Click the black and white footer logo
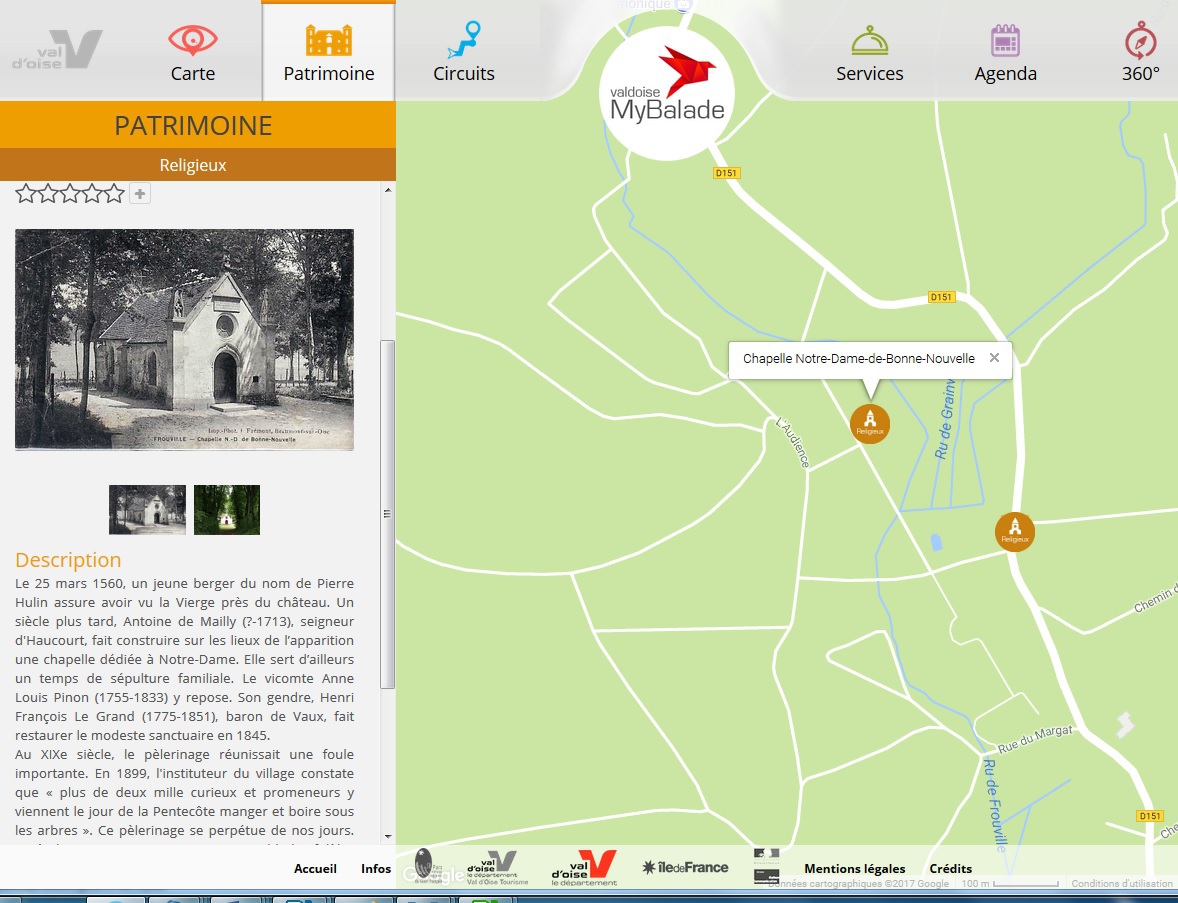 tap(766, 866)
